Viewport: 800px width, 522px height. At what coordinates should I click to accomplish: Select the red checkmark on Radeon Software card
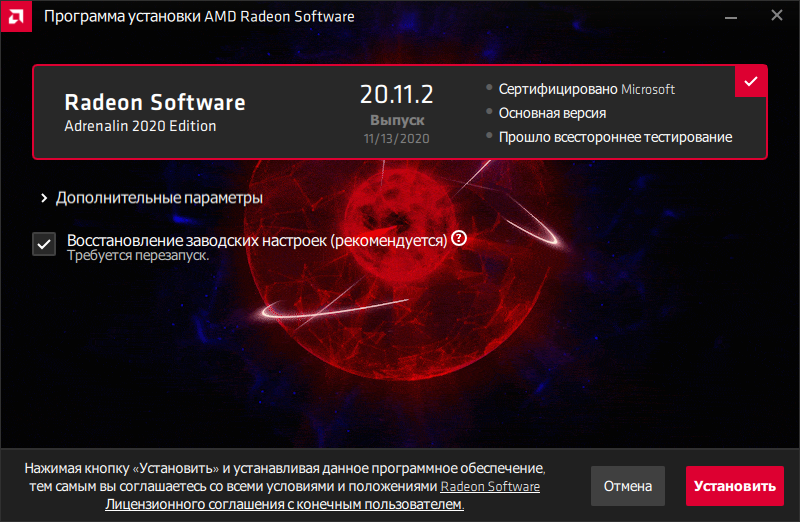click(751, 82)
